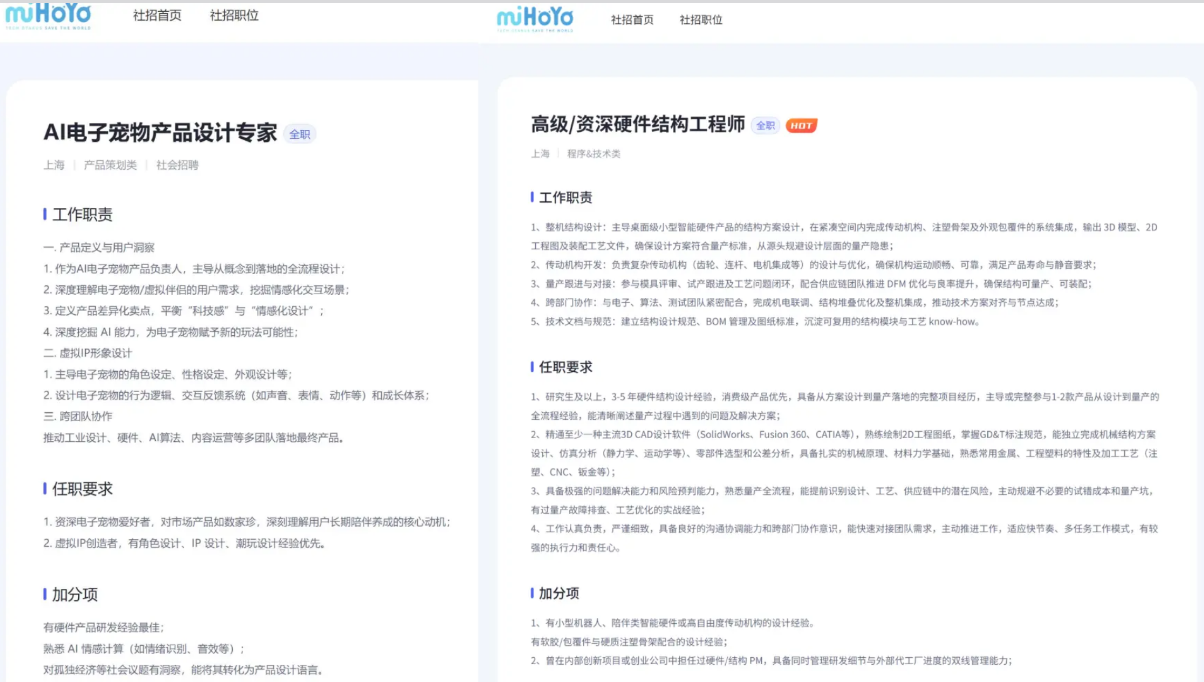Click the 全职 tag beside 高级/资深硬件结构工程师

pyautogui.click(x=765, y=125)
